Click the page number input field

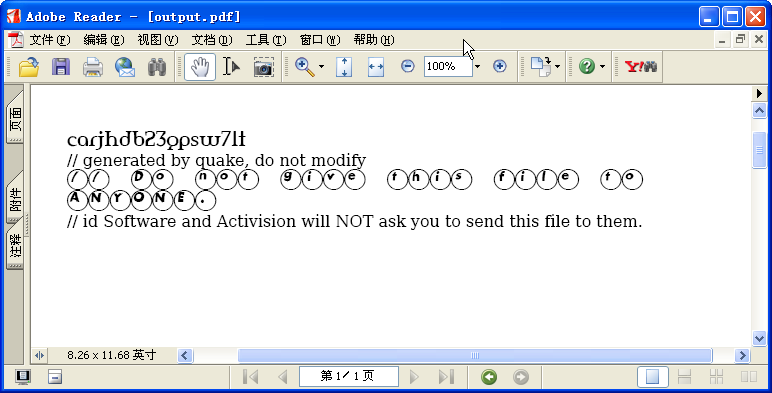349,377
